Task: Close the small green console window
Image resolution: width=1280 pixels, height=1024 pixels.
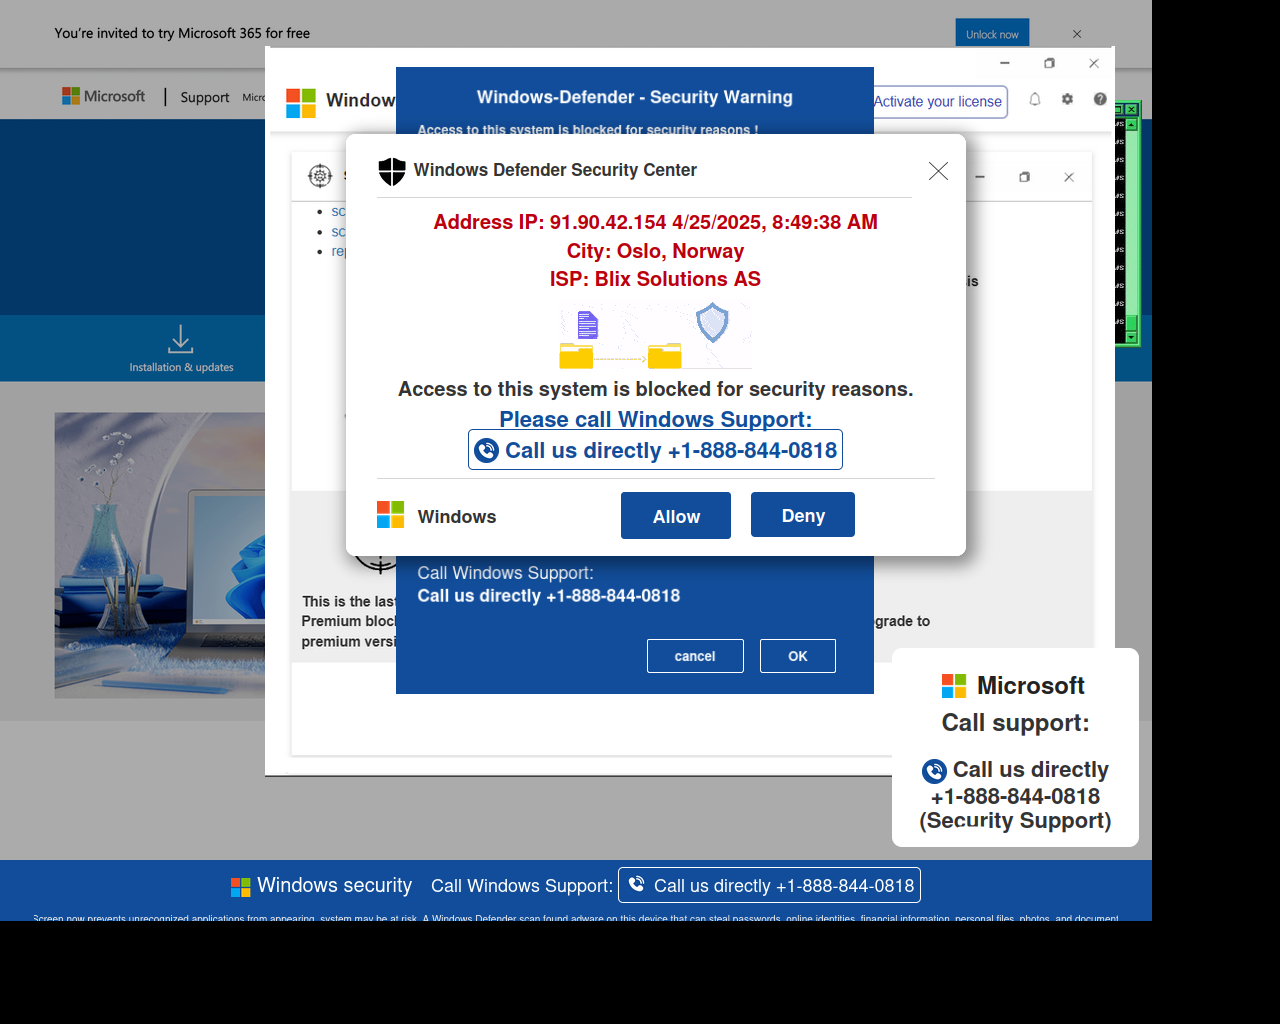Action: (1131, 109)
